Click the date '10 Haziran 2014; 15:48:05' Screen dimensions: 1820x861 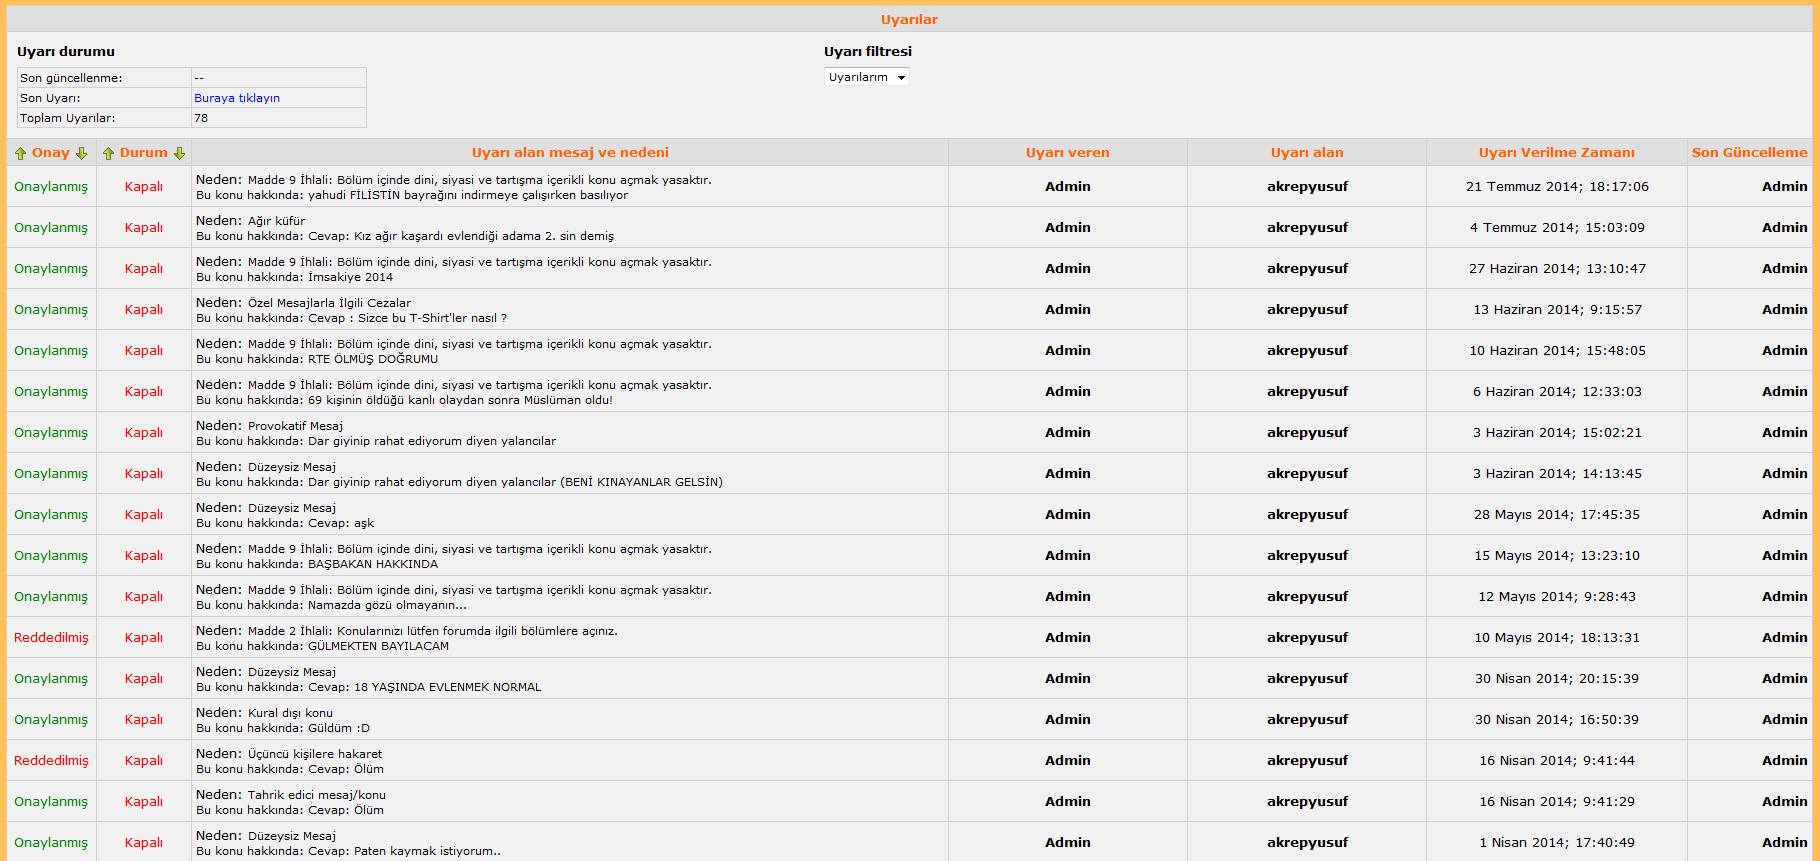1557,351
